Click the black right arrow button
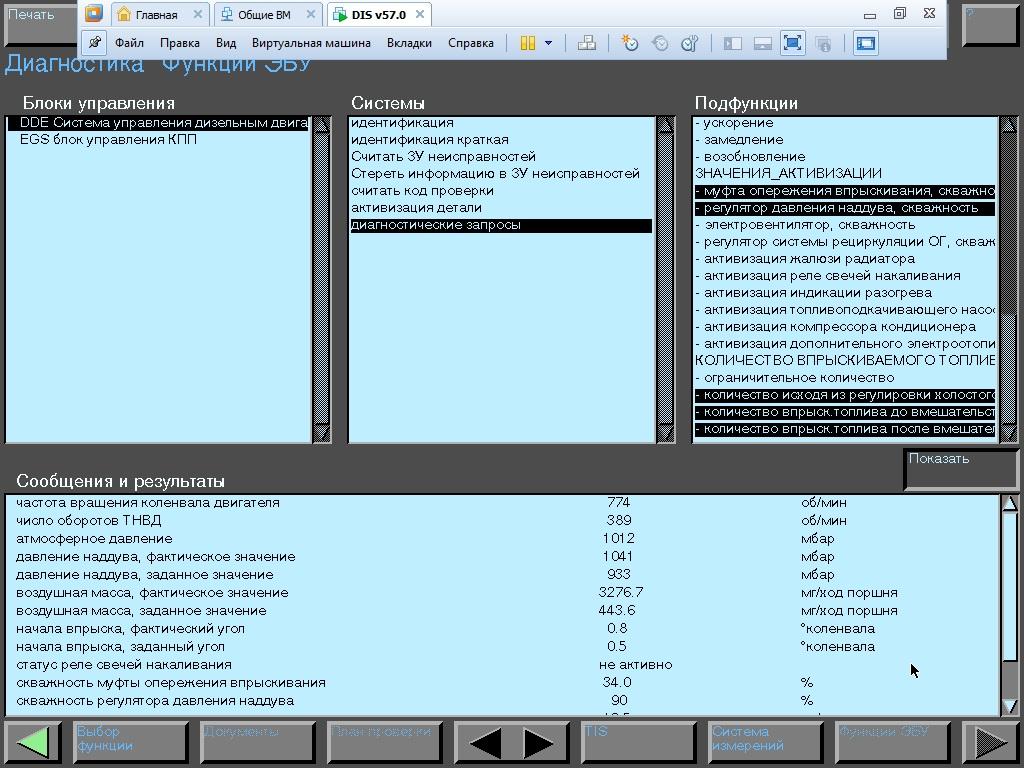This screenshot has width=1024, height=768. [539, 743]
